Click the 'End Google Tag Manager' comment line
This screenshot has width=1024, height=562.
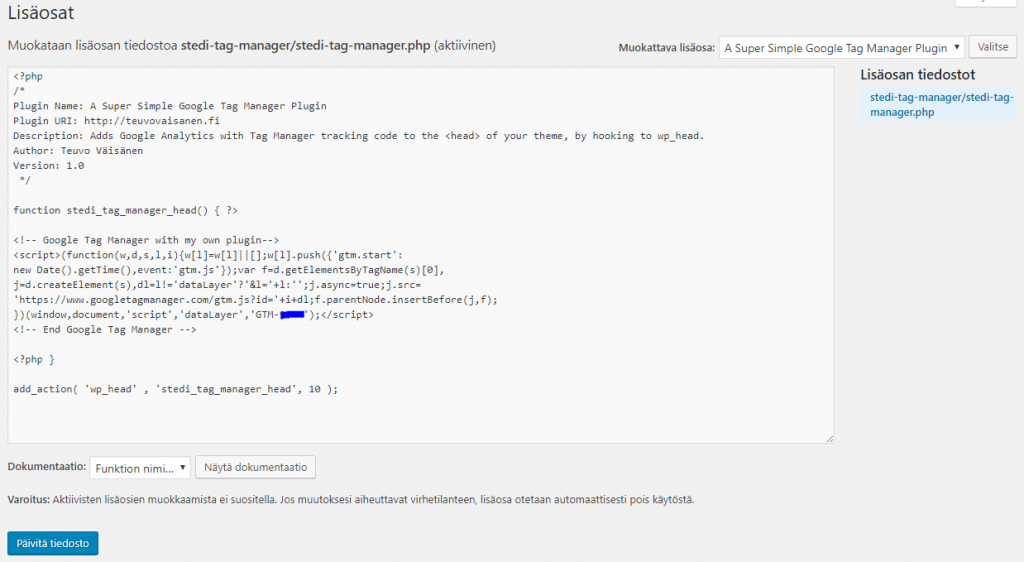pos(104,330)
